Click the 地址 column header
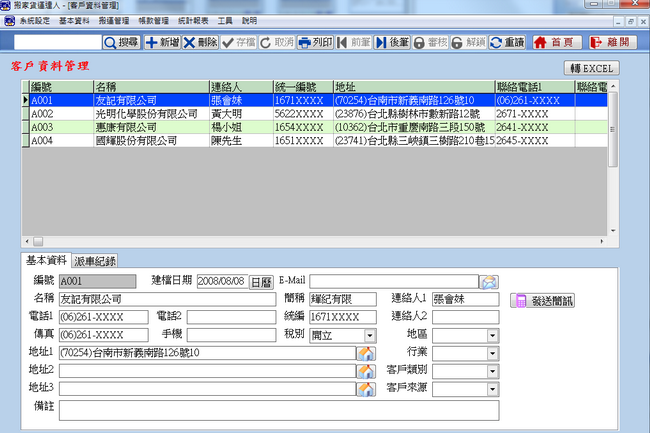 click(x=414, y=87)
